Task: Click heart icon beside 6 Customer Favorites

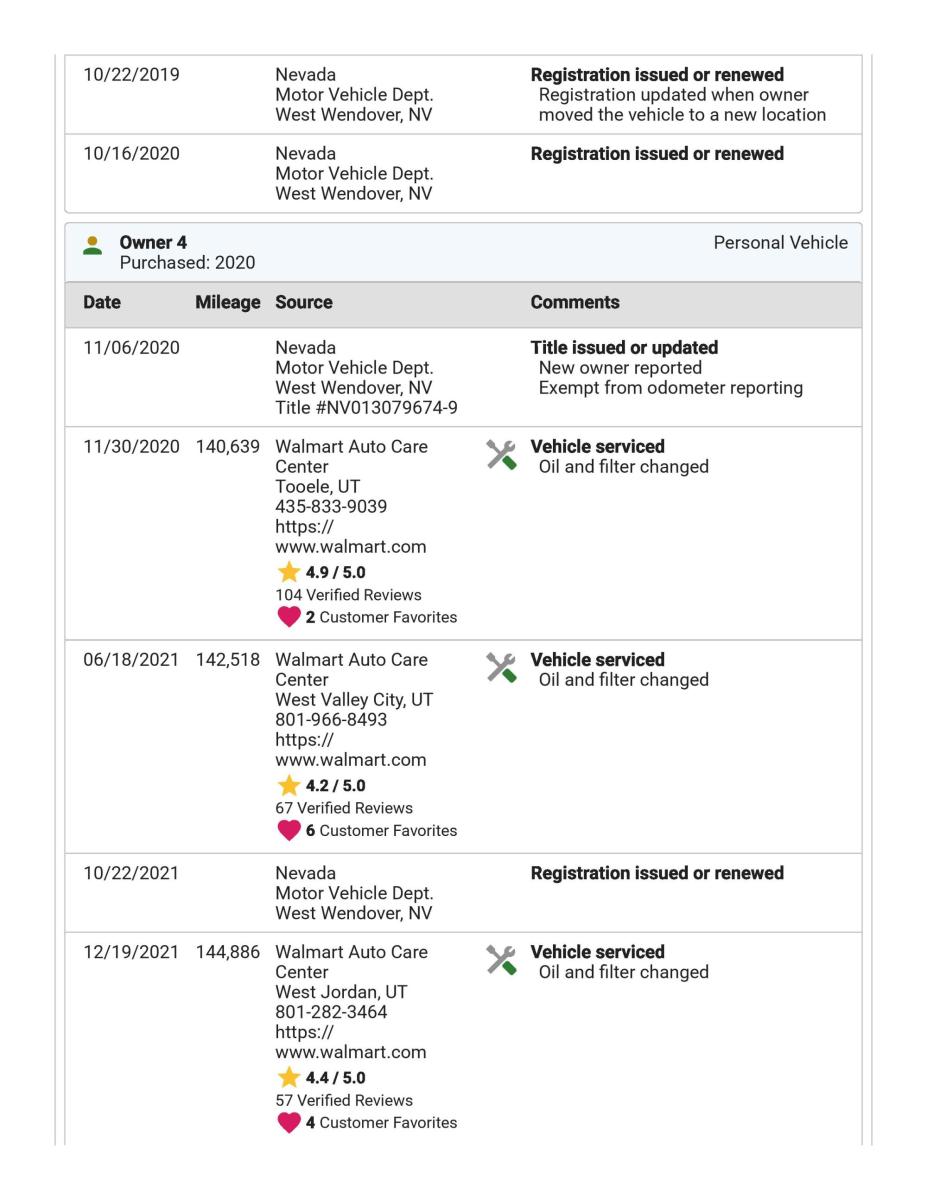Action: [288, 831]
